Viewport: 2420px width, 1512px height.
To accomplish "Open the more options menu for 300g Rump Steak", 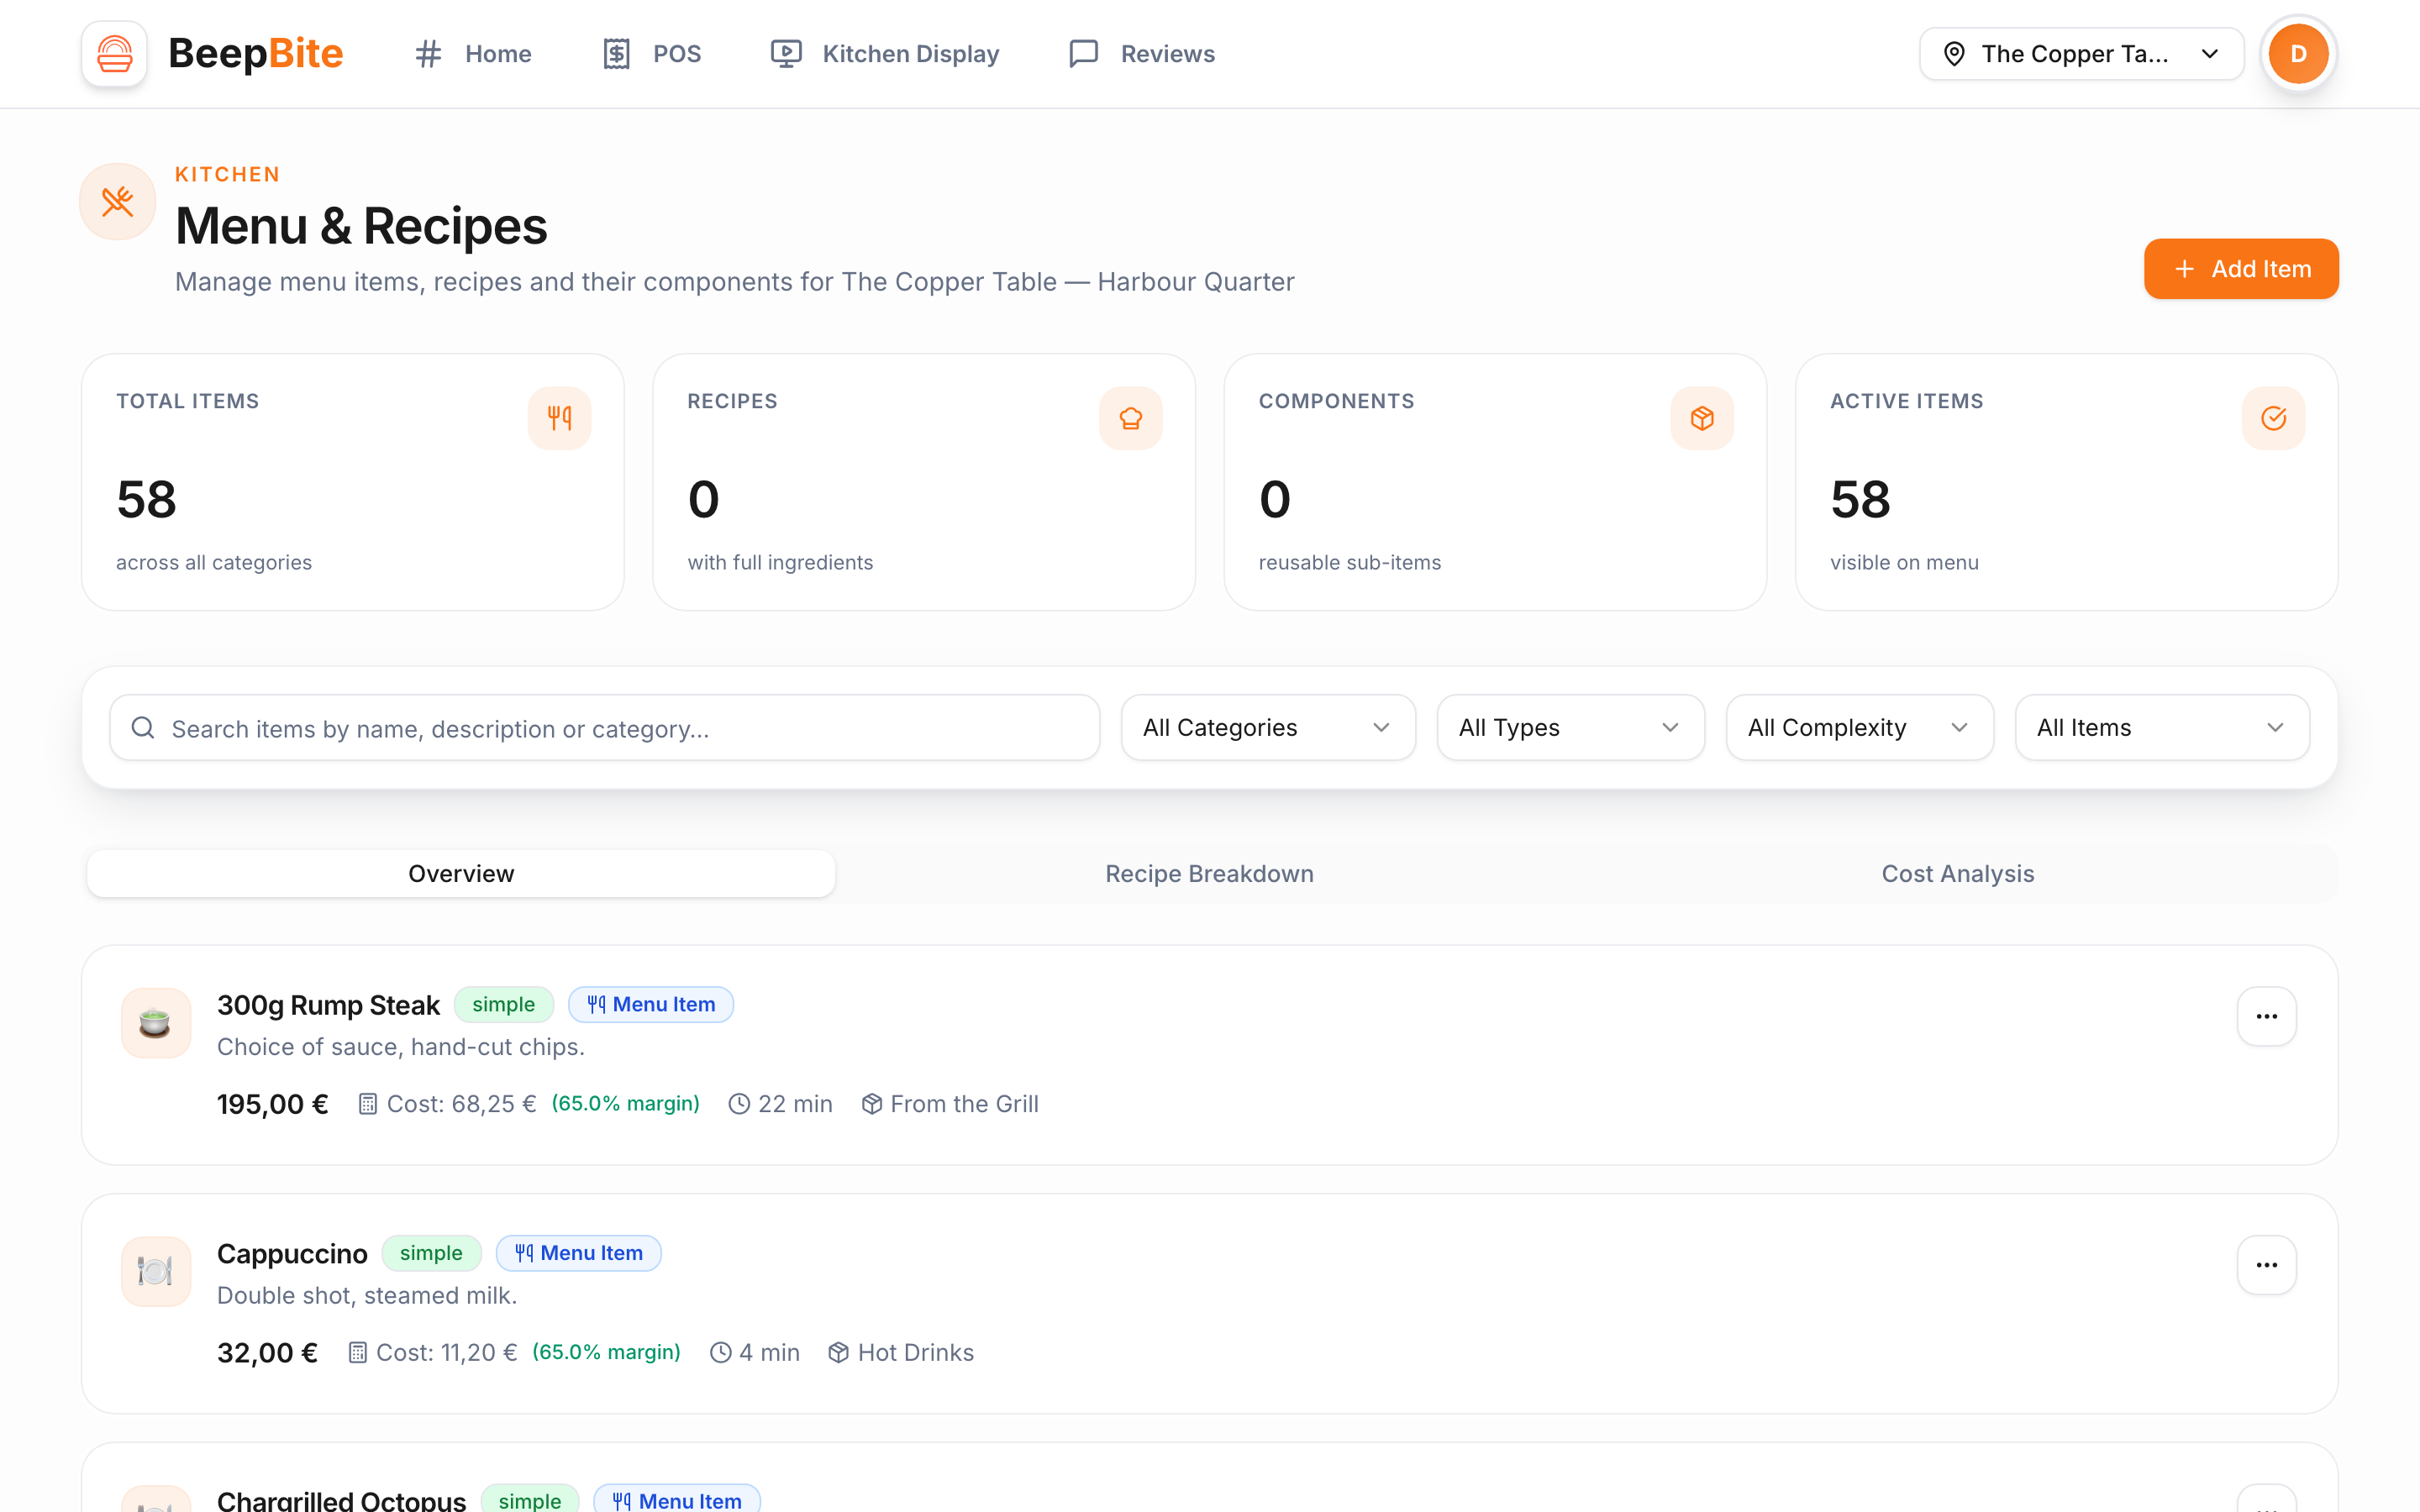I will click(x=2266, y=1017).
